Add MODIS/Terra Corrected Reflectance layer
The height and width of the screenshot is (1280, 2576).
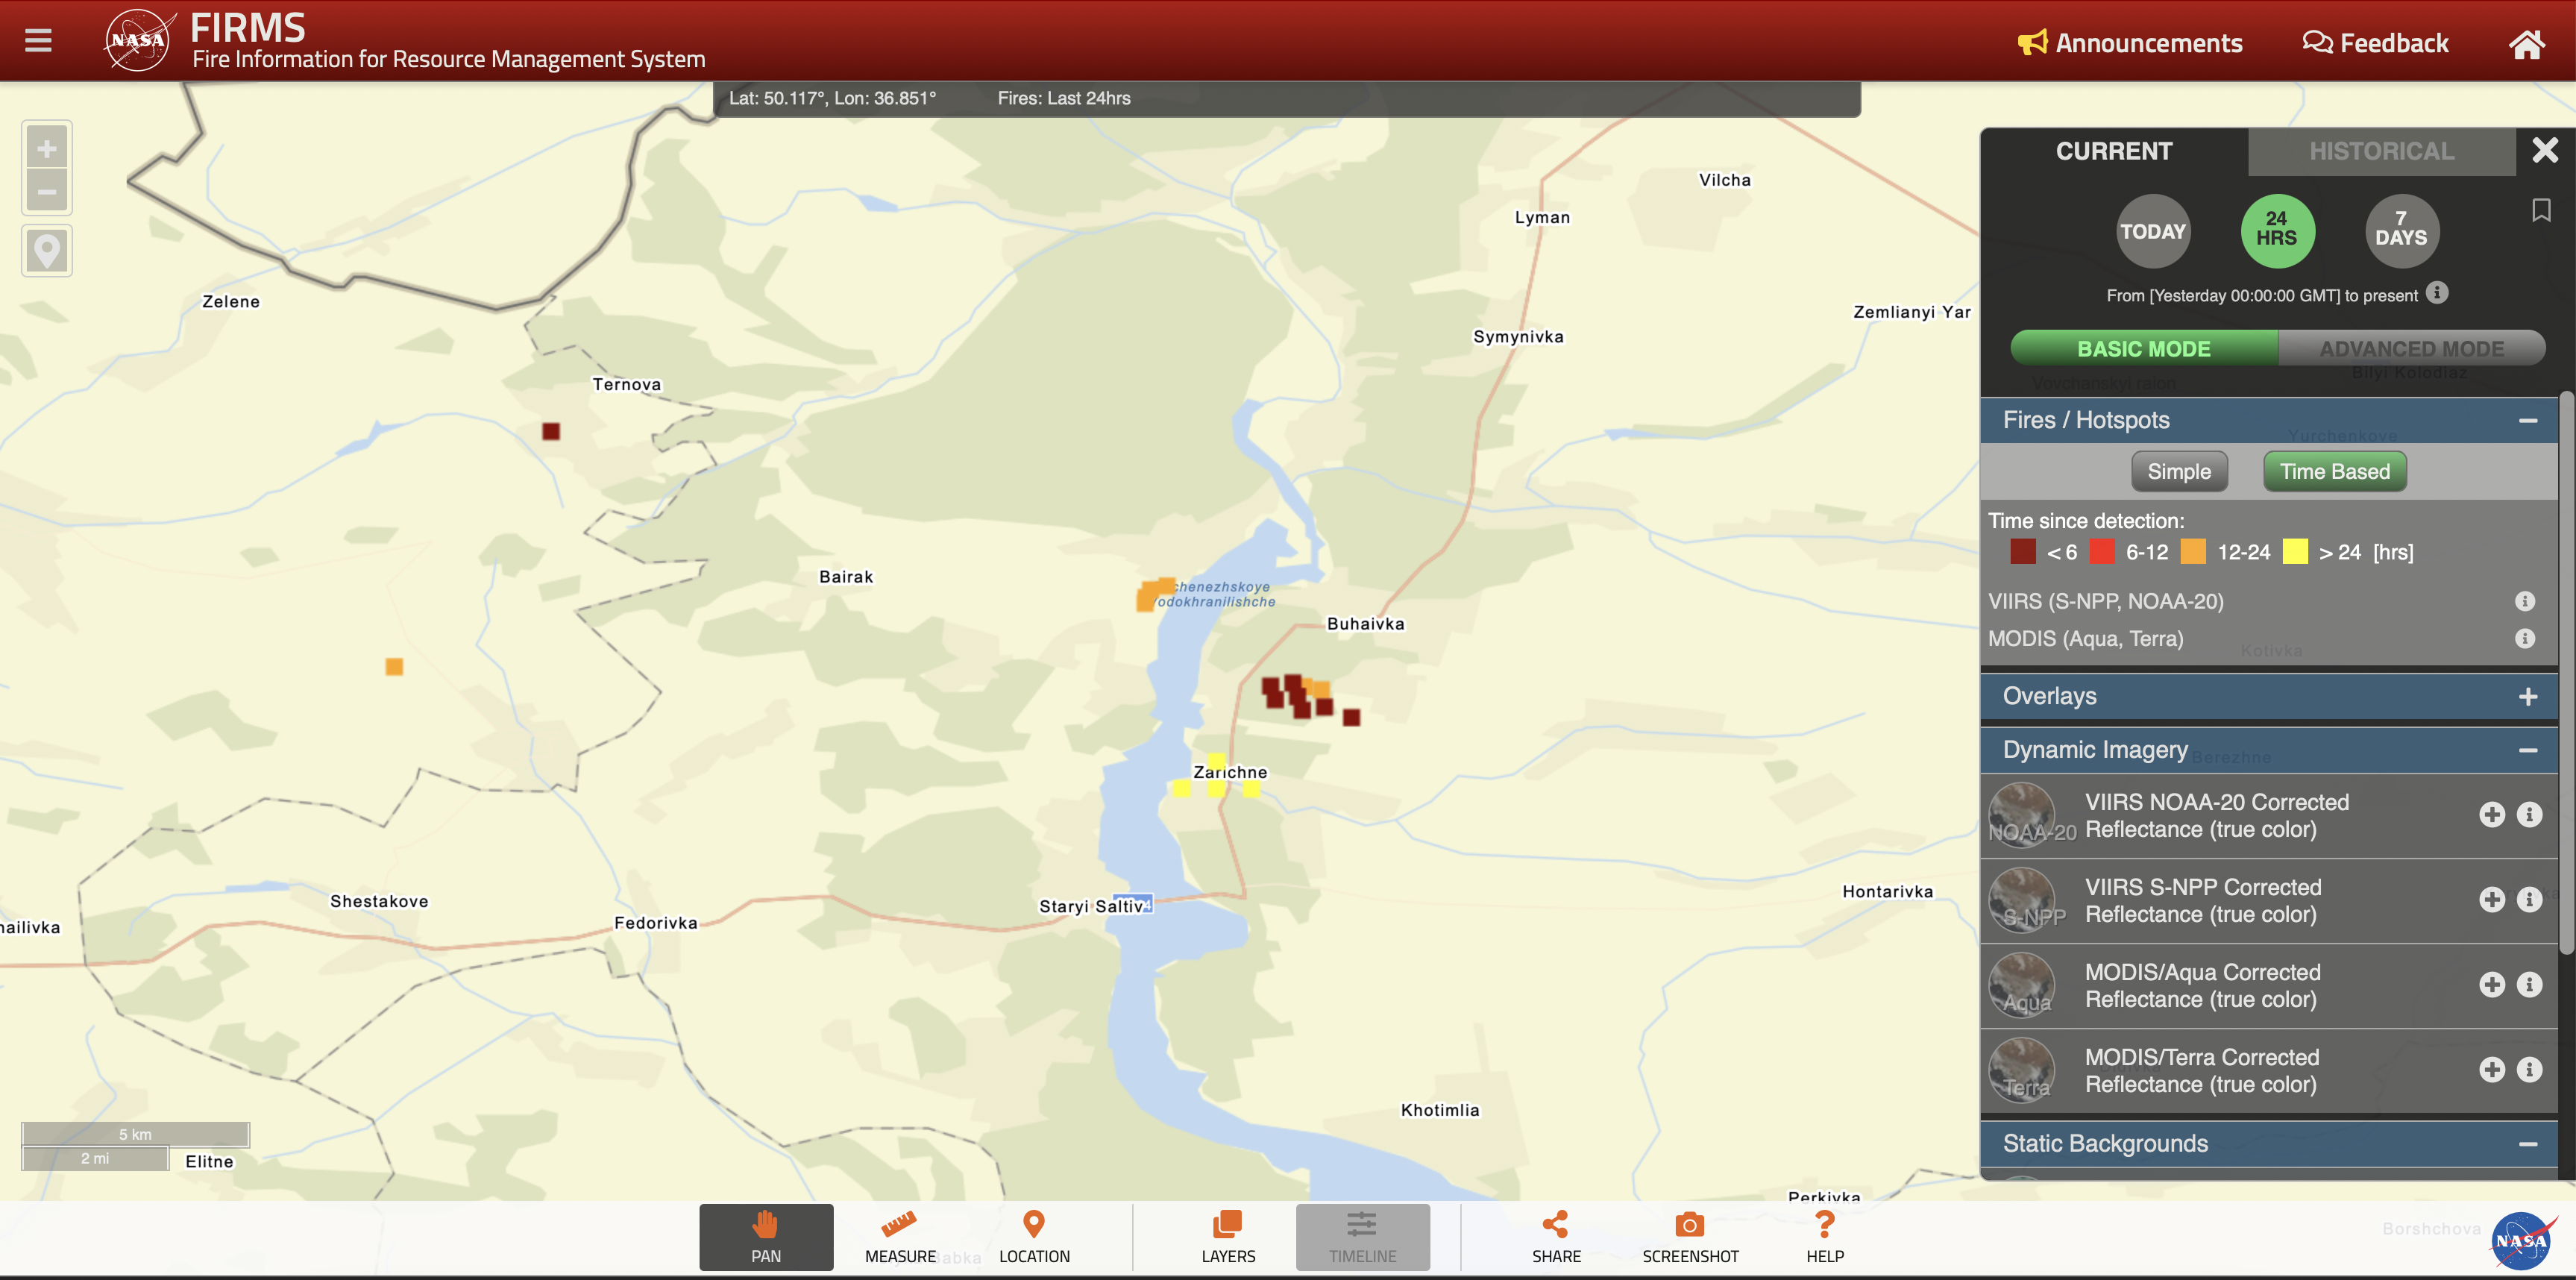click(x=2491, y=1070)
